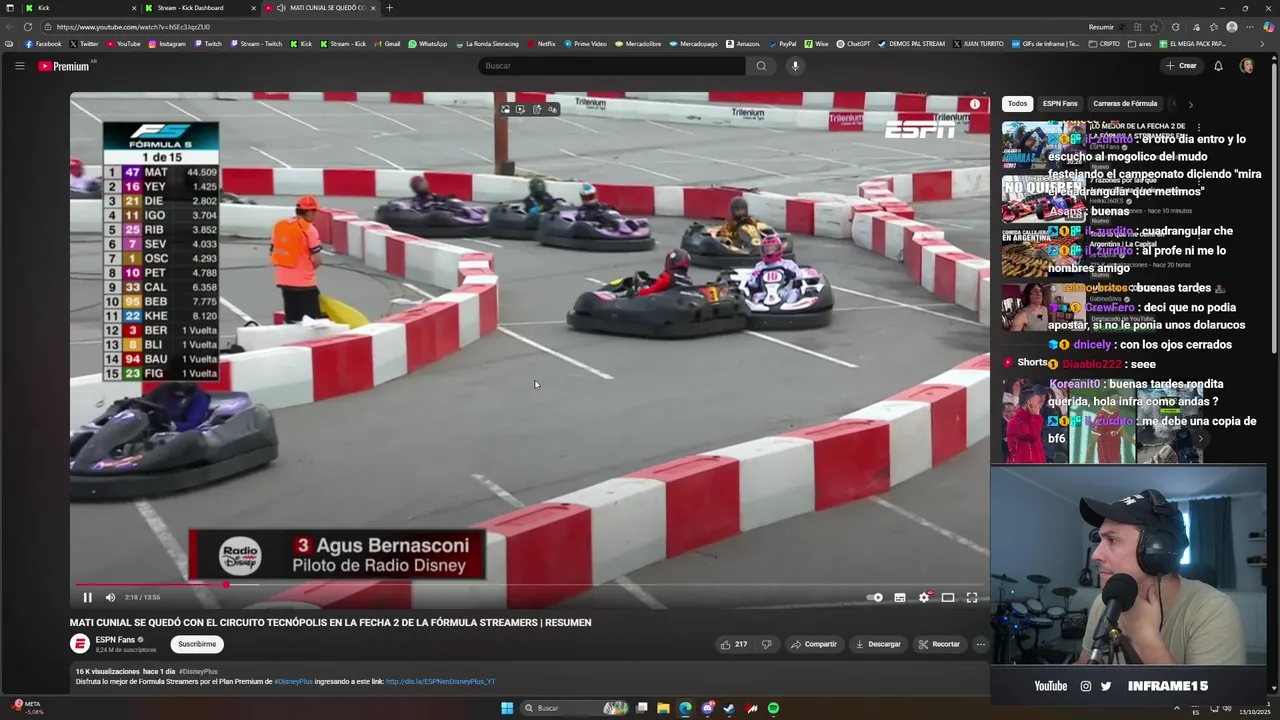
Task: Open the Facebook bookmark
Action: tap(43, 44)
